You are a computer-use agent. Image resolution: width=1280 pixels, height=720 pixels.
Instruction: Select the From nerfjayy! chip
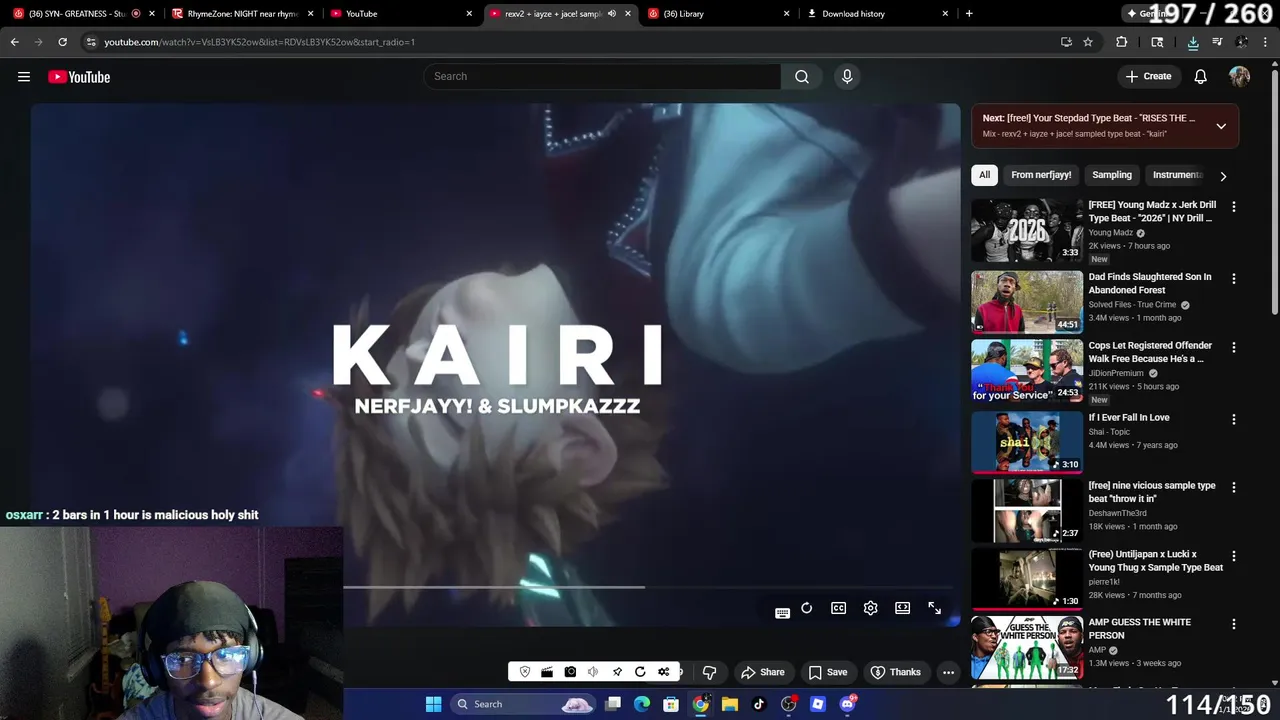click(1041, 175)
